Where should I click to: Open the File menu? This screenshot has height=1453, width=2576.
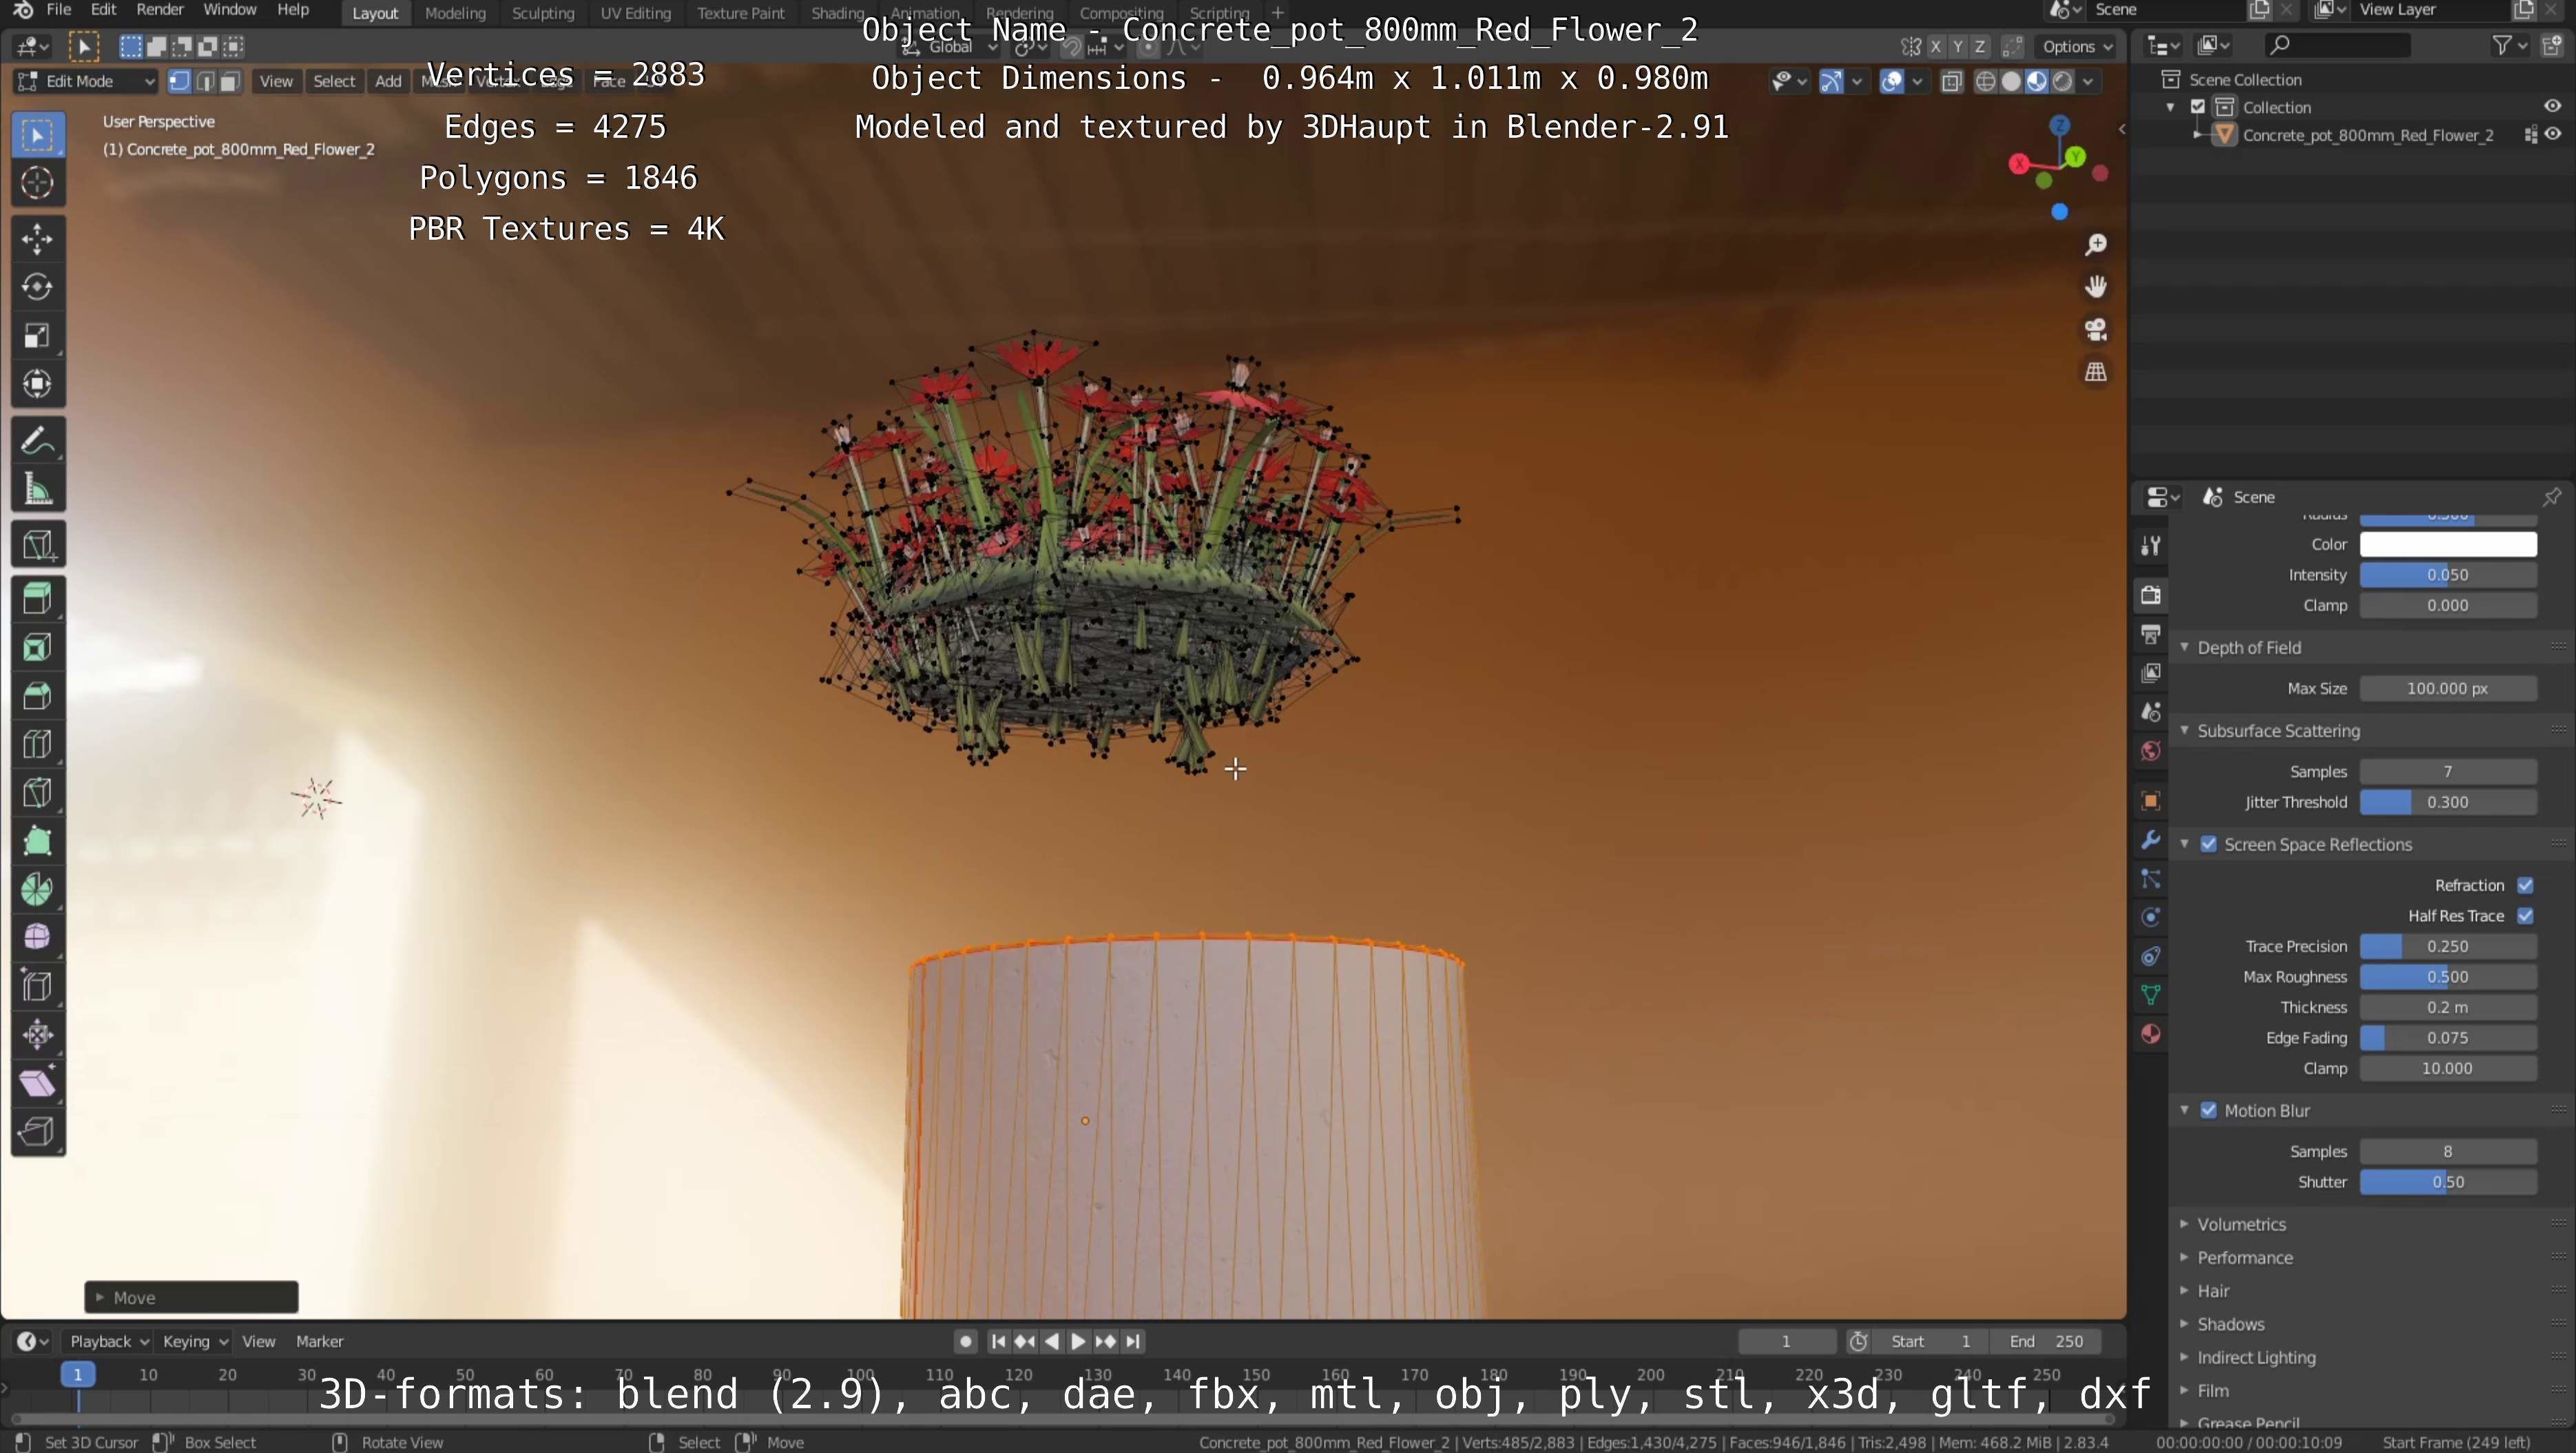coord(59,10)
